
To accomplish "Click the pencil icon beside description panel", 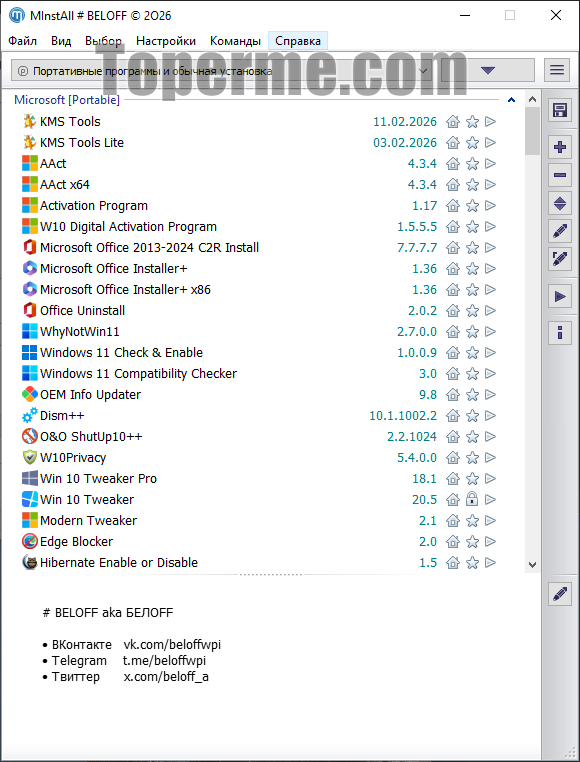I will (560, 593).
